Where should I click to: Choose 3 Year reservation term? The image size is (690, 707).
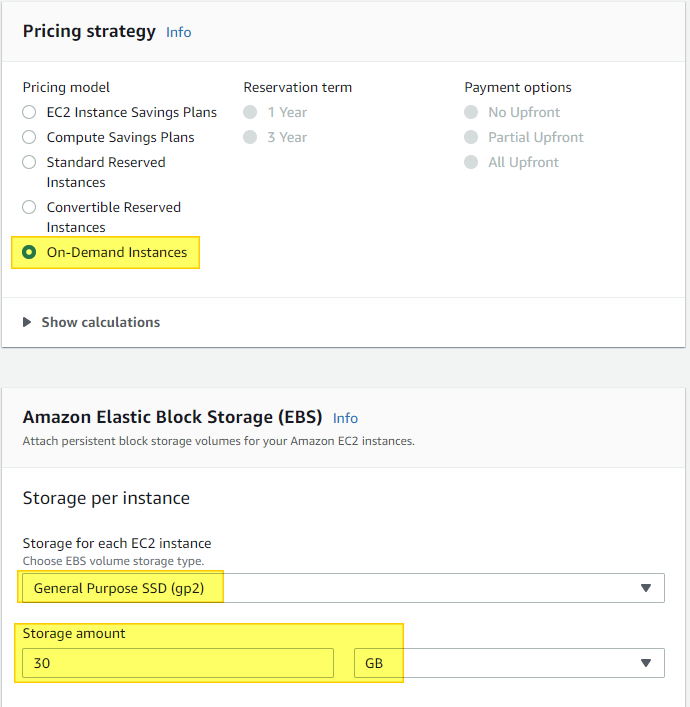250,137
